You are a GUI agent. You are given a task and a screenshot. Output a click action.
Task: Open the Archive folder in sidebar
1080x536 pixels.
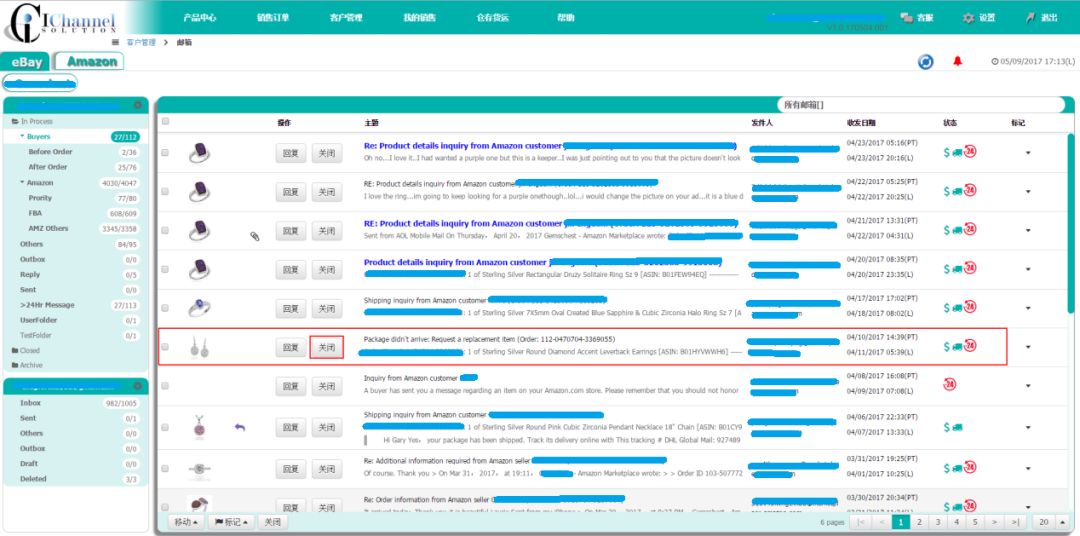pyautogui.click(x=27, y=365)
